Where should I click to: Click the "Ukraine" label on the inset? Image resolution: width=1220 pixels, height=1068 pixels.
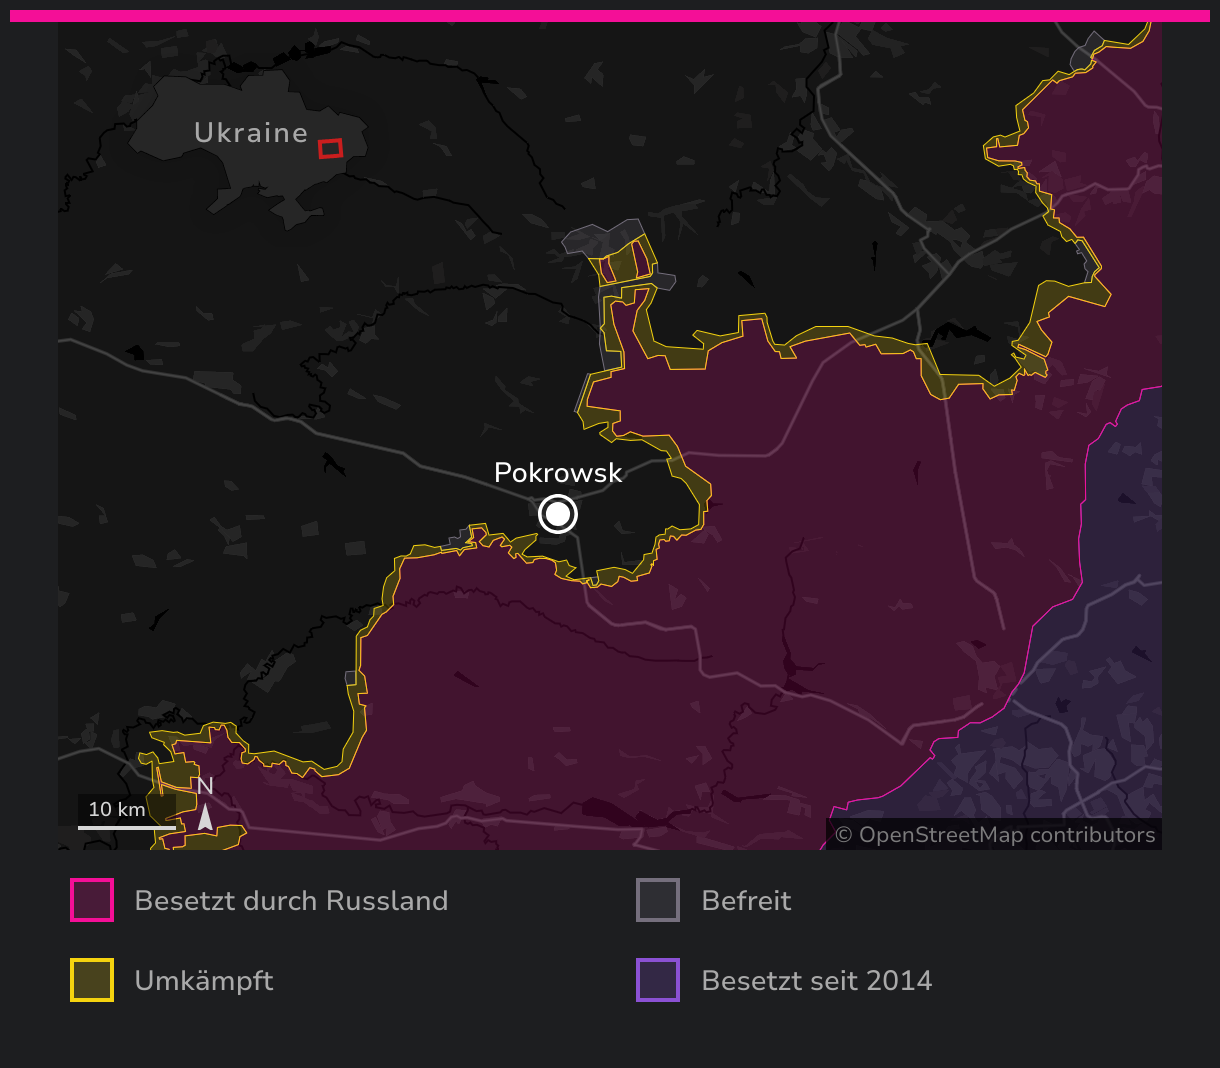(251, 133)
